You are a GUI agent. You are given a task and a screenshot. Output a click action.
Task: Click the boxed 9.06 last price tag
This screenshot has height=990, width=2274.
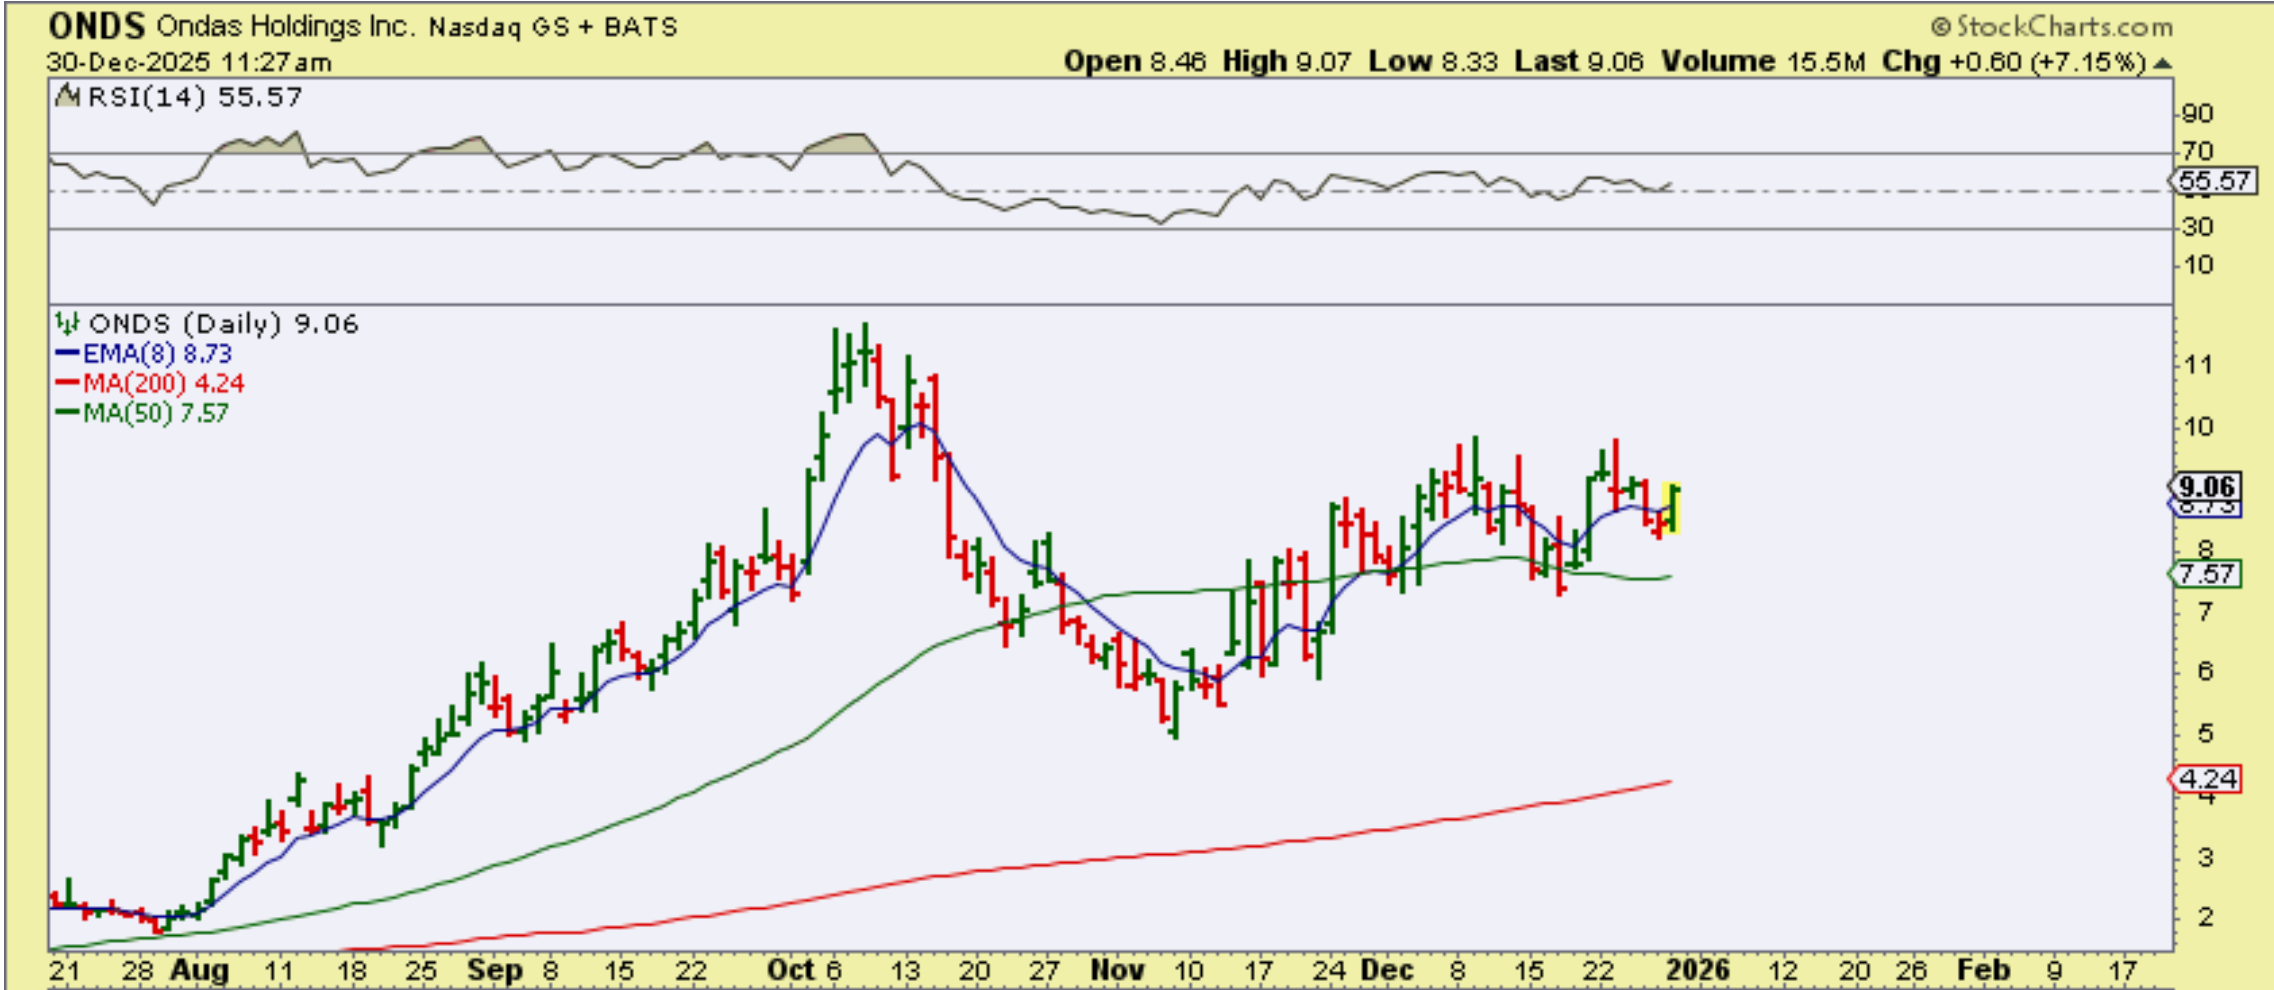click(x=2207, y=487)
